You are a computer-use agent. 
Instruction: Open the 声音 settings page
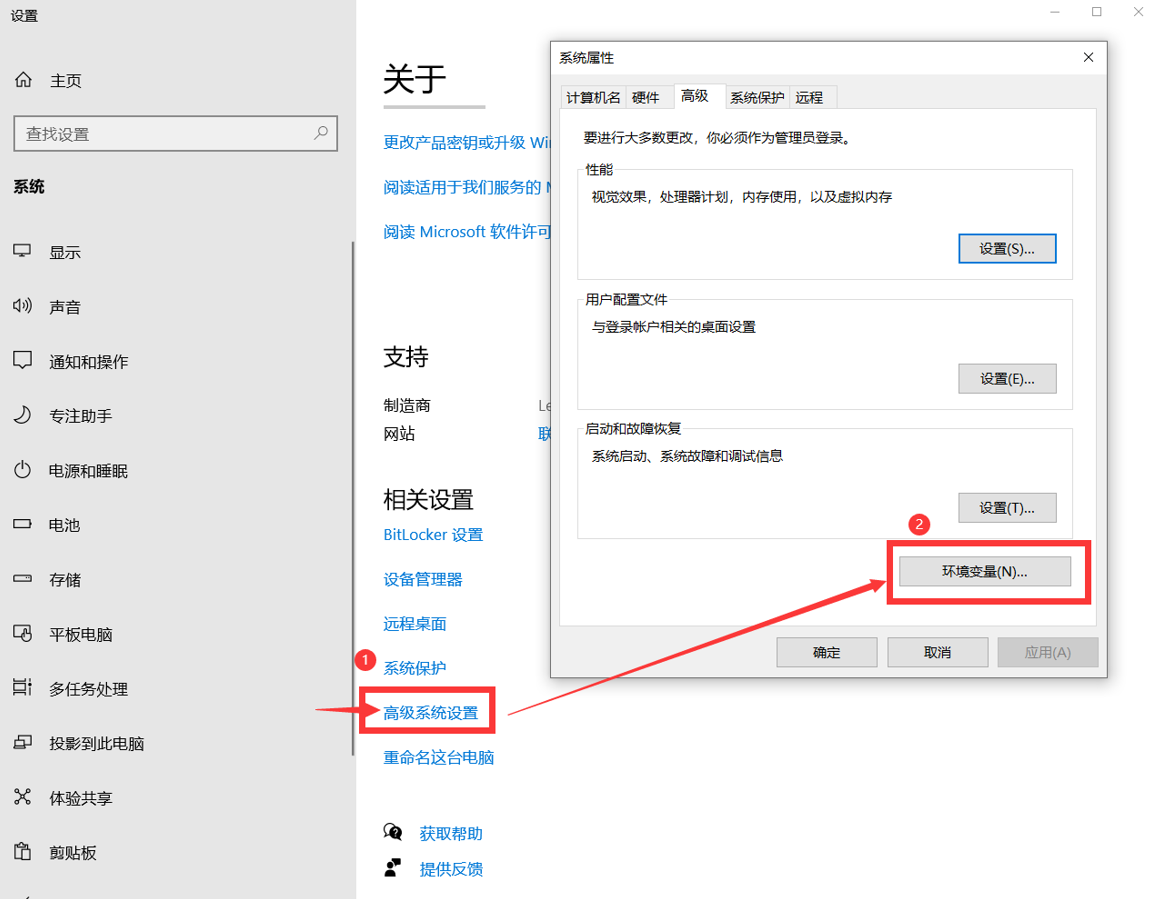(x=65, y=307)
